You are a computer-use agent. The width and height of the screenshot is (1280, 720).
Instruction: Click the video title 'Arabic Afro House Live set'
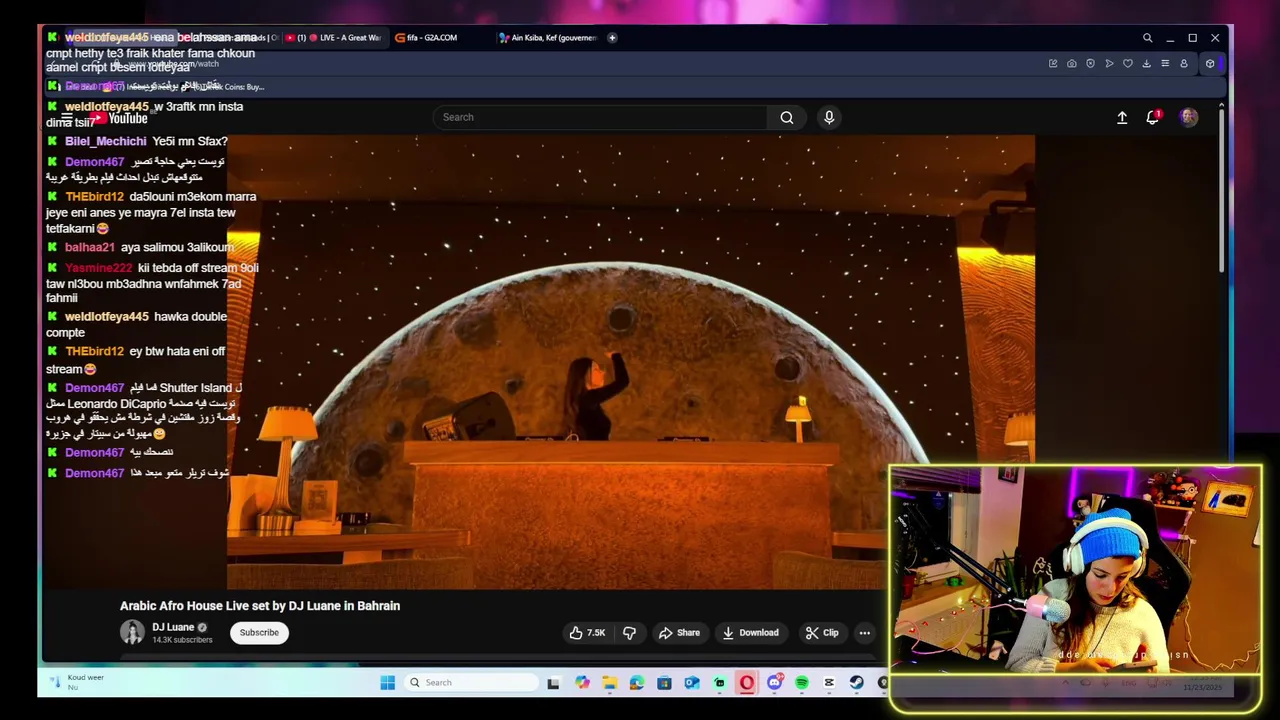pyautogui.click(x=260, y=606)
